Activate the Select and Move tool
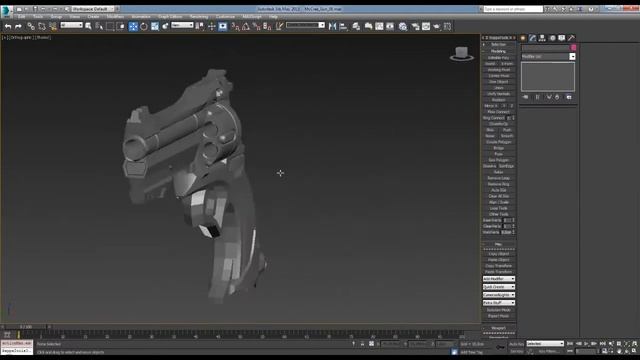The image size is (640, 360). [x=133, y=27]
